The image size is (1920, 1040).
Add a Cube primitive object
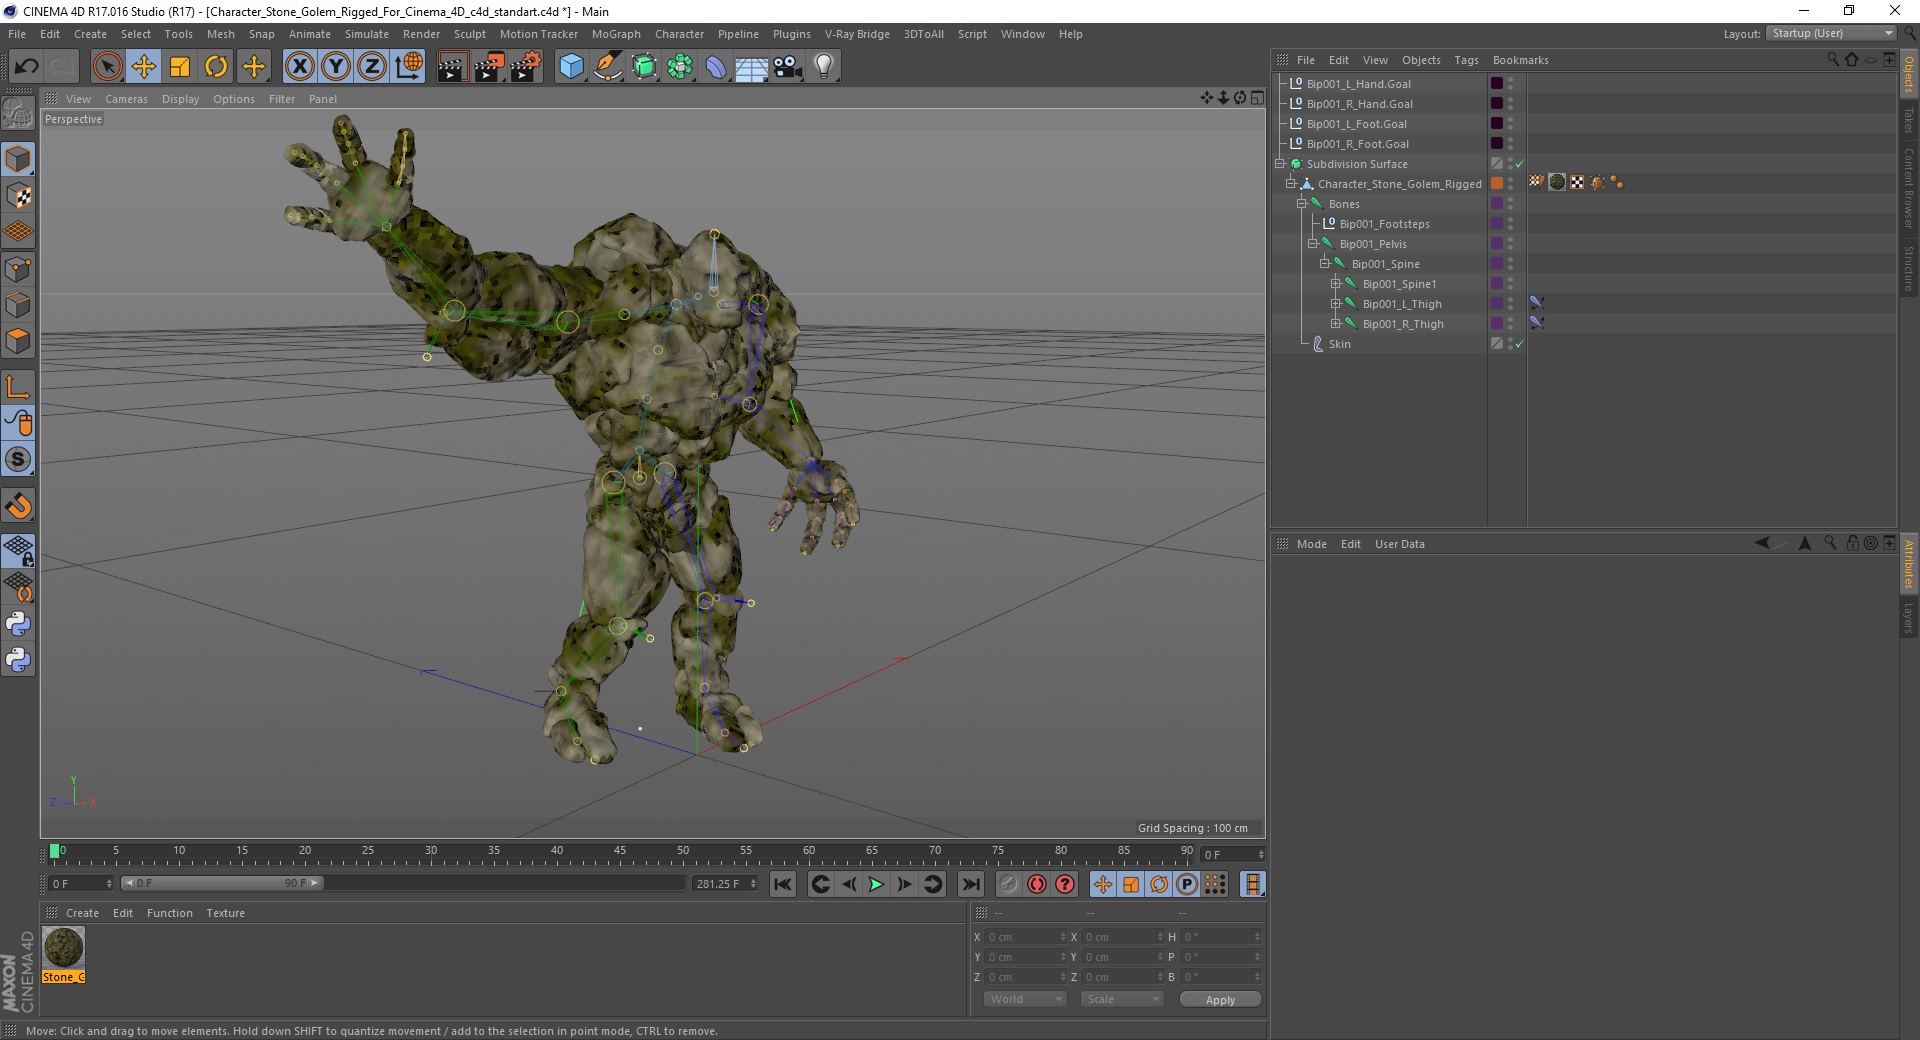pyautogui.click(x=571, y=67)
